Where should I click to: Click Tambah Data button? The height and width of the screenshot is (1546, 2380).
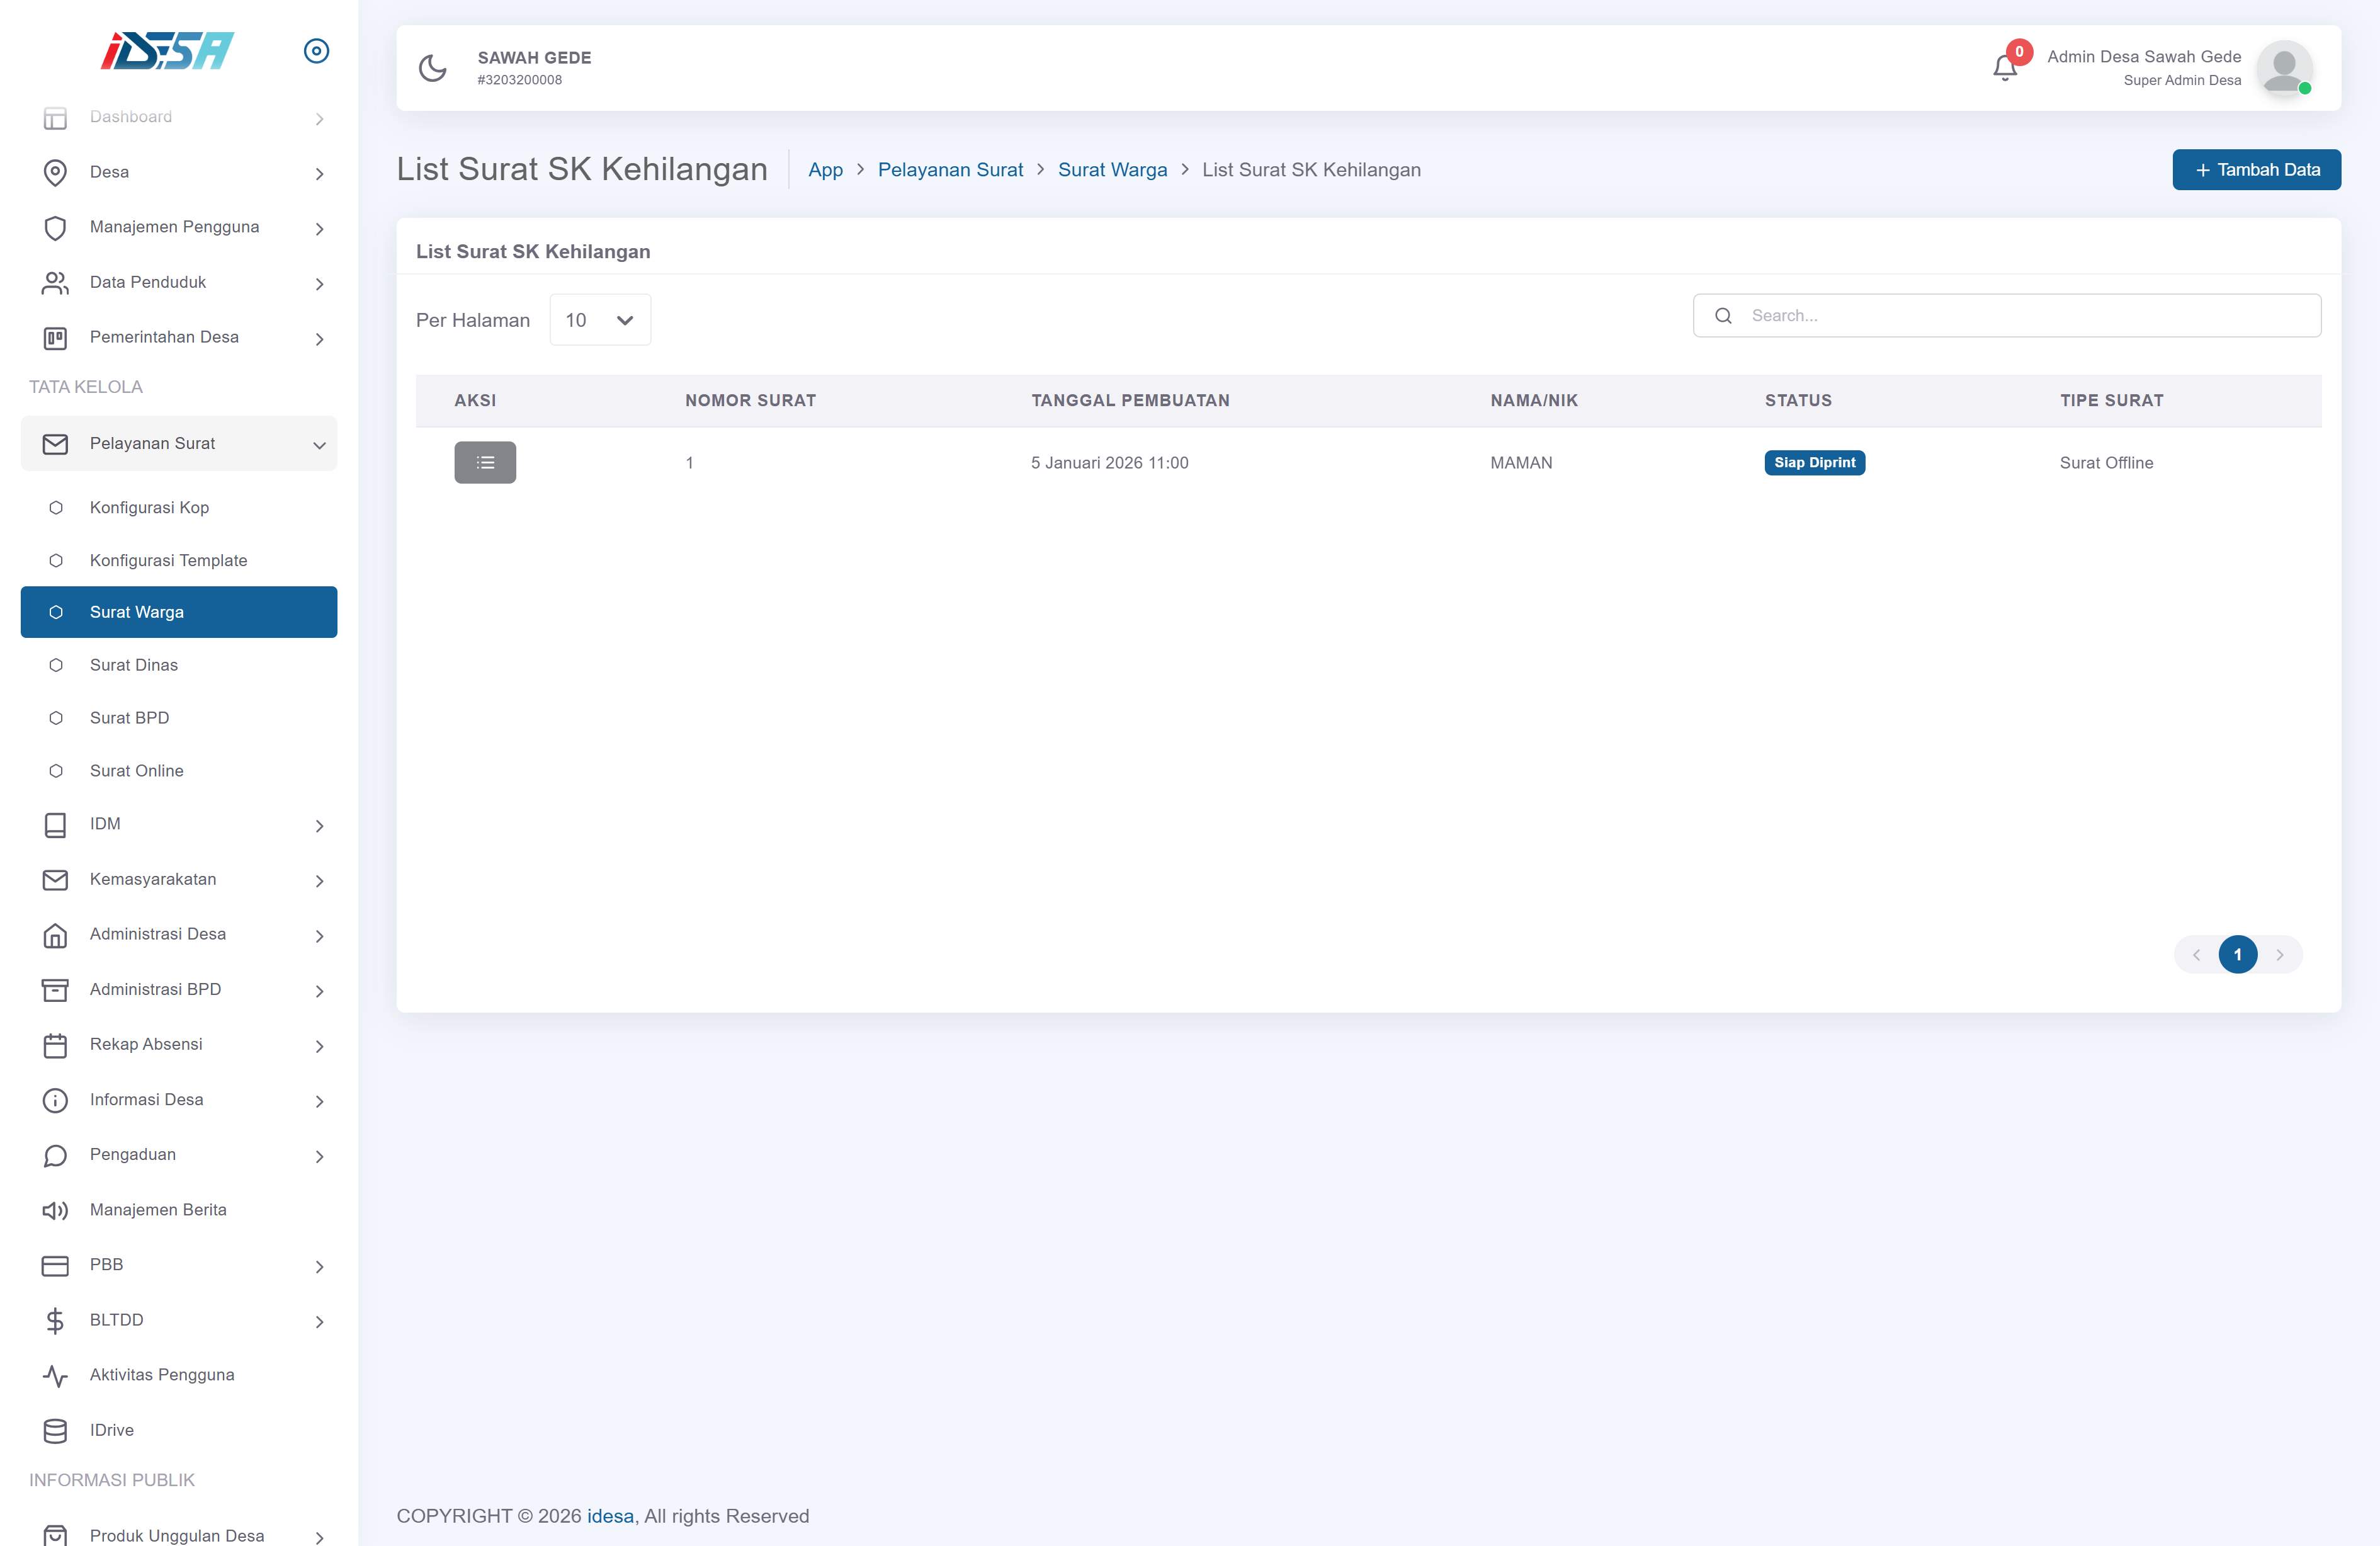tap(2256, 170)
